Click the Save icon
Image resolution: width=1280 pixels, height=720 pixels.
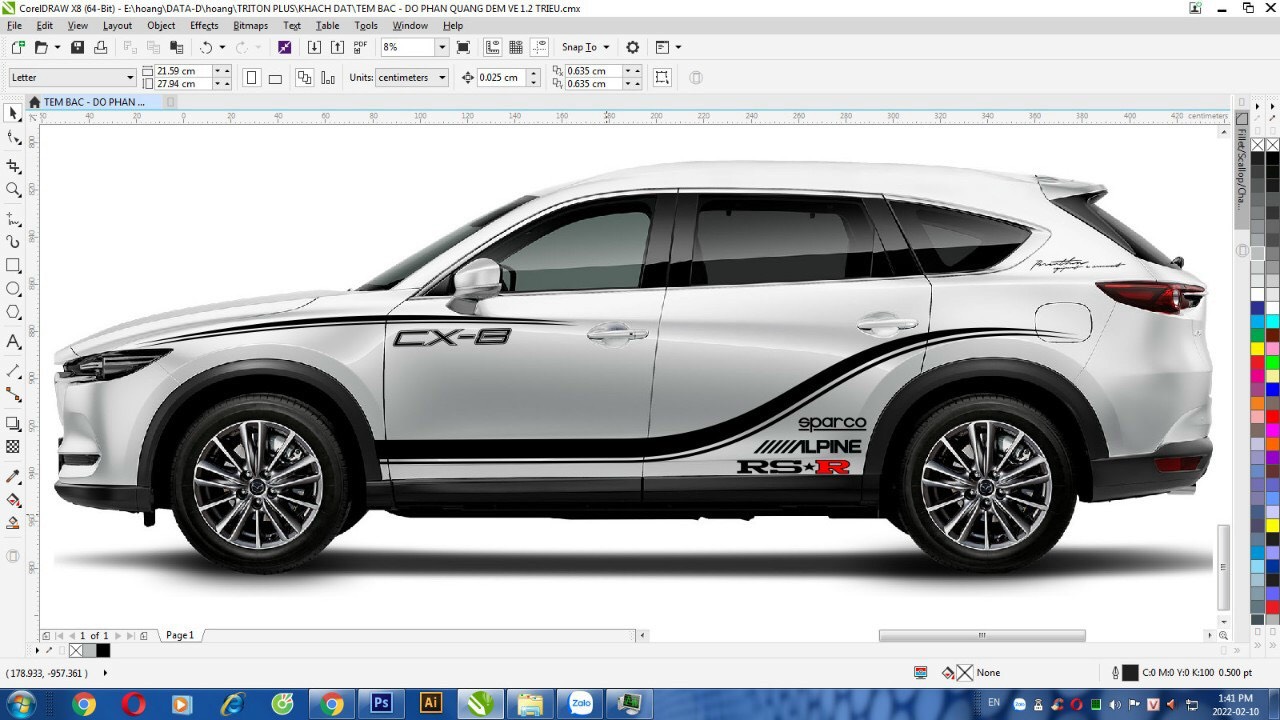point(77,47)
